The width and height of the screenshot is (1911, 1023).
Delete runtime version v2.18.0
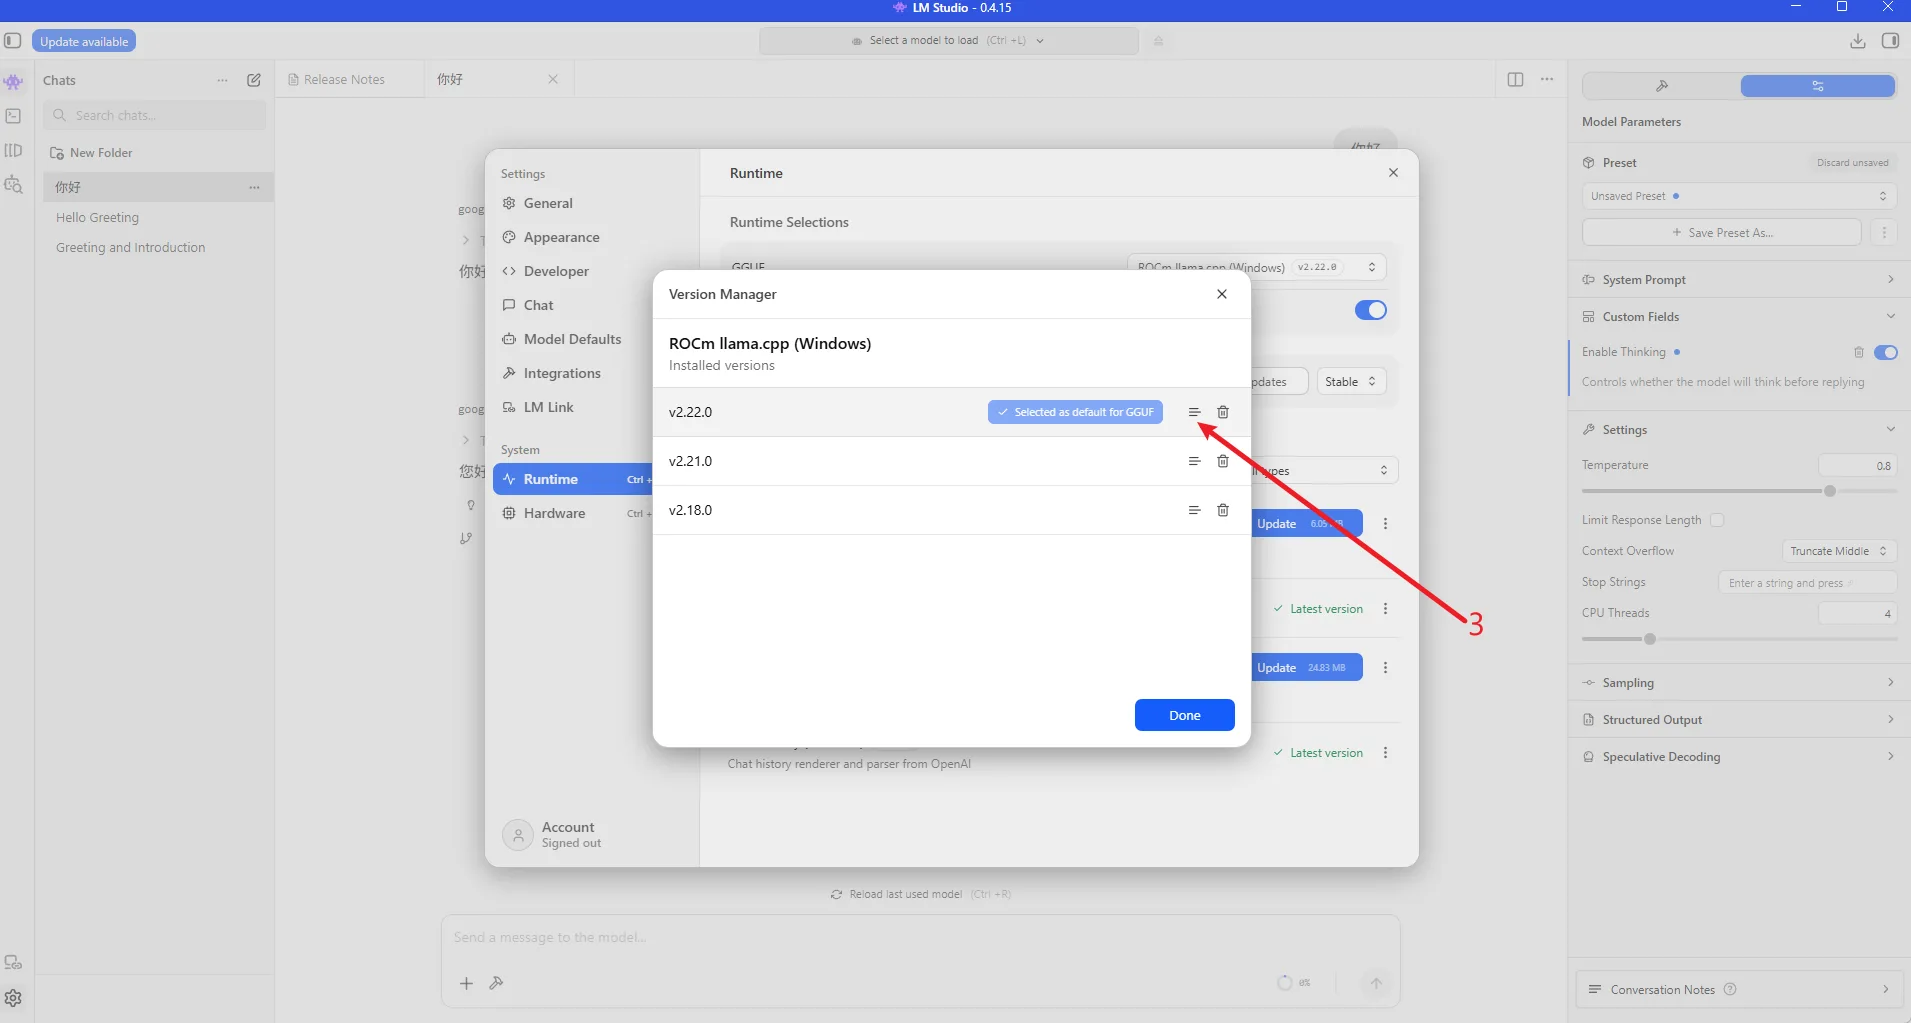[1223, 510]
